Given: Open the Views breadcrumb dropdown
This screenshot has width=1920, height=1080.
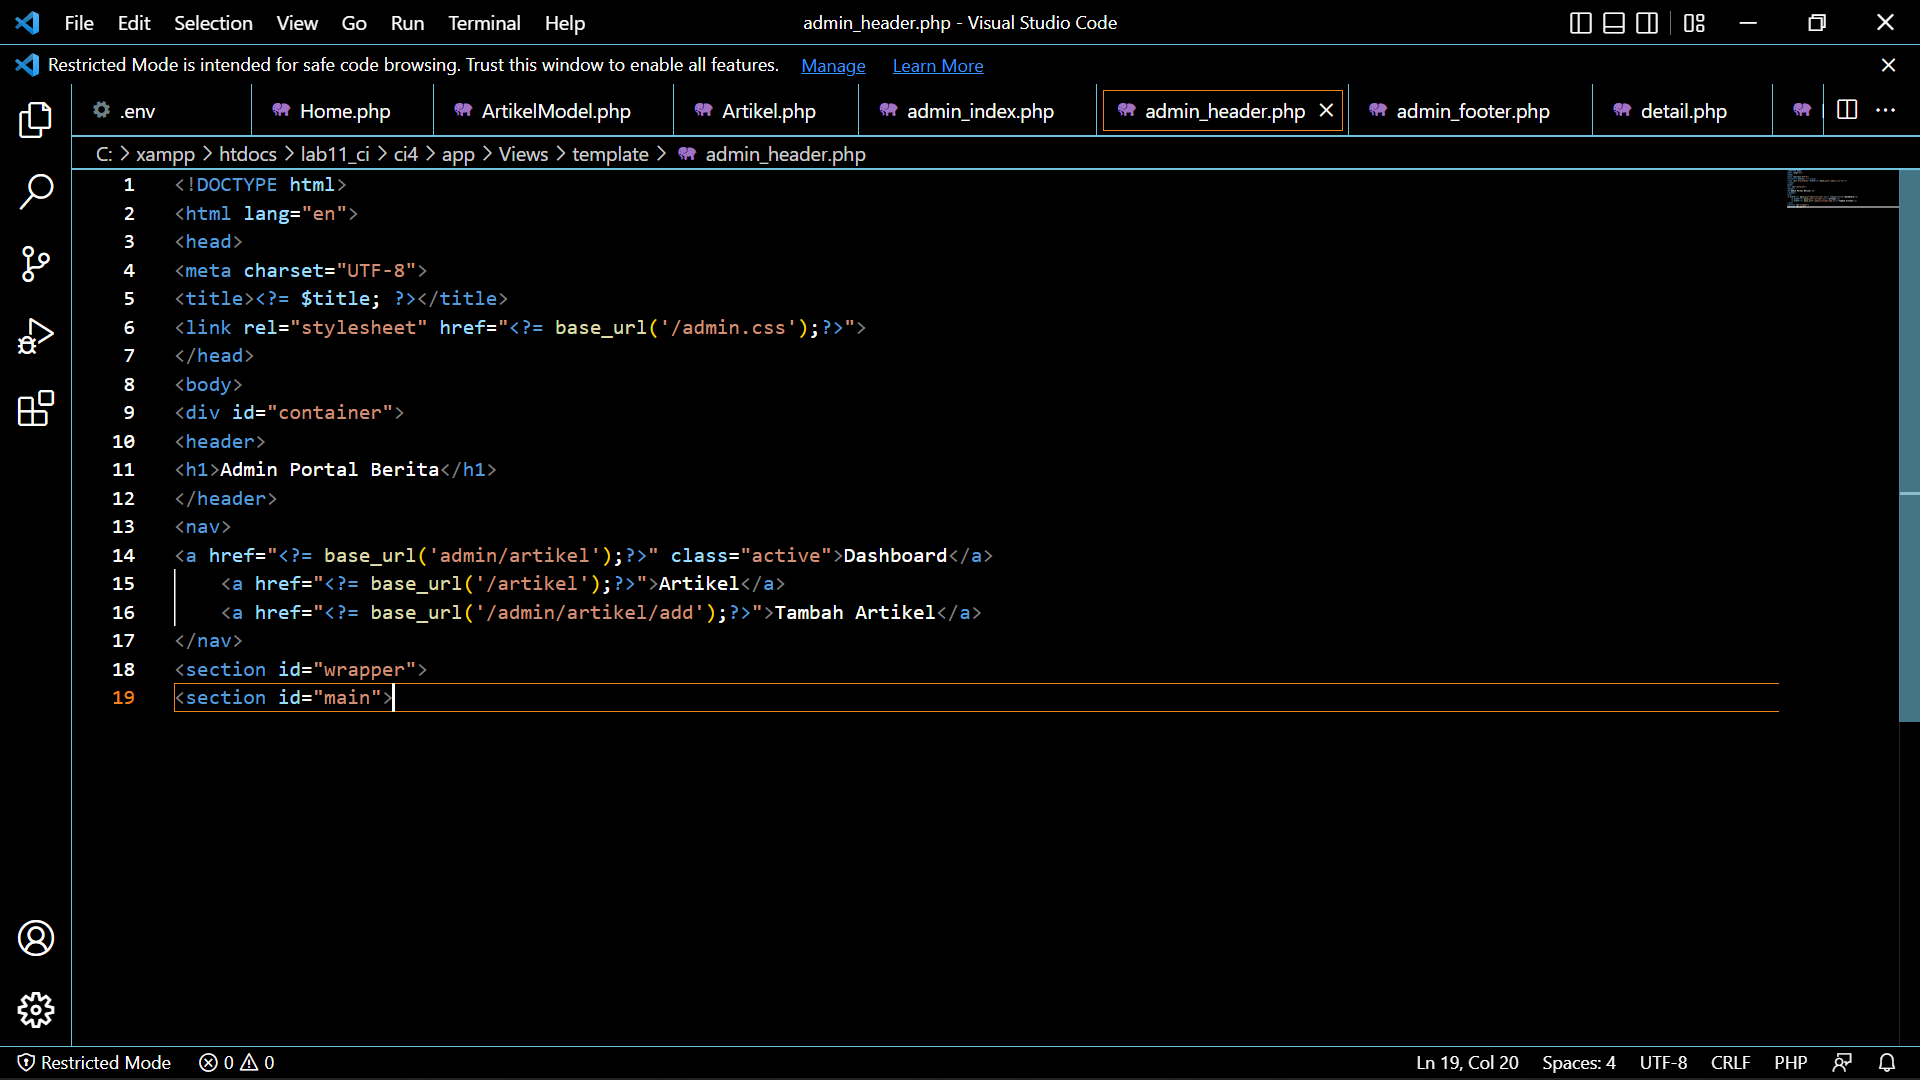Looking at the screenshot, I should pyautogui.click(x=523, y=154).
